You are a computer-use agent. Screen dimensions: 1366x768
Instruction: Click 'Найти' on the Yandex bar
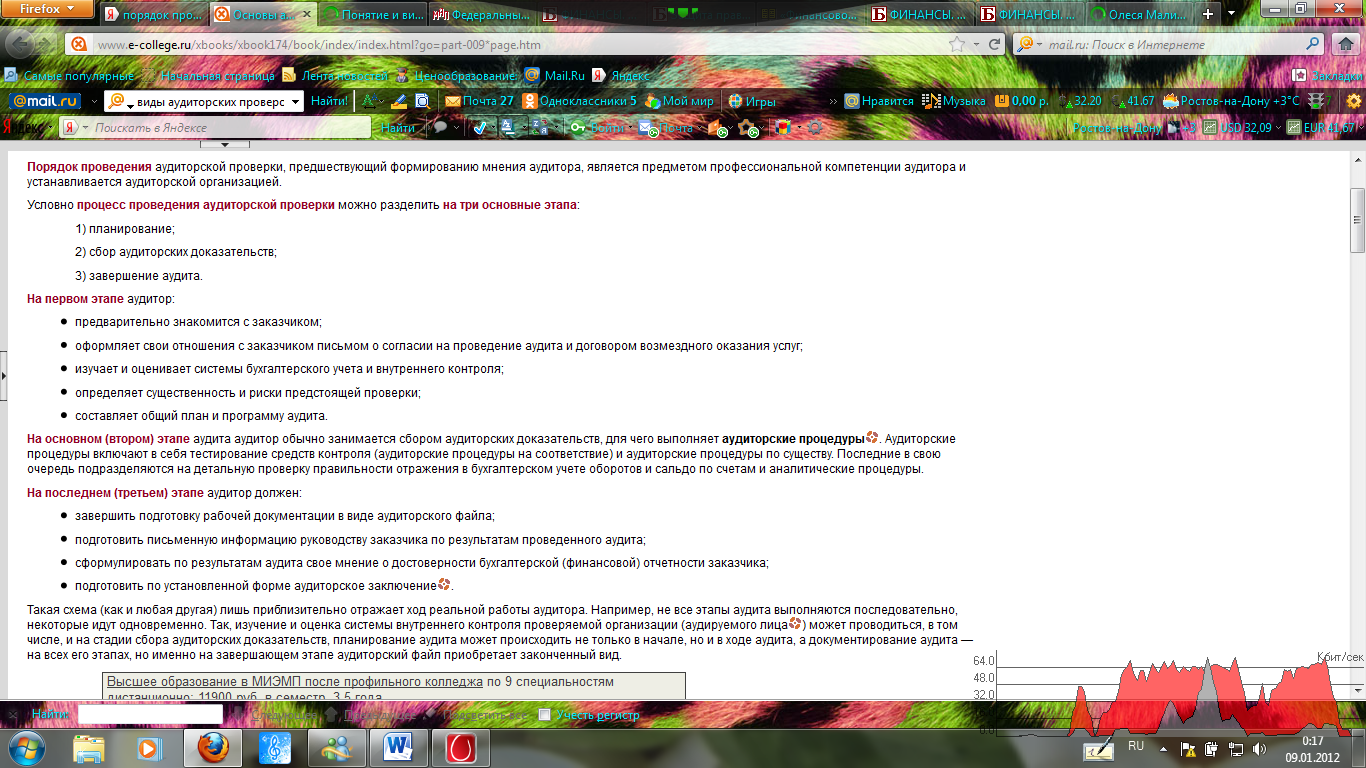point(398,128)
